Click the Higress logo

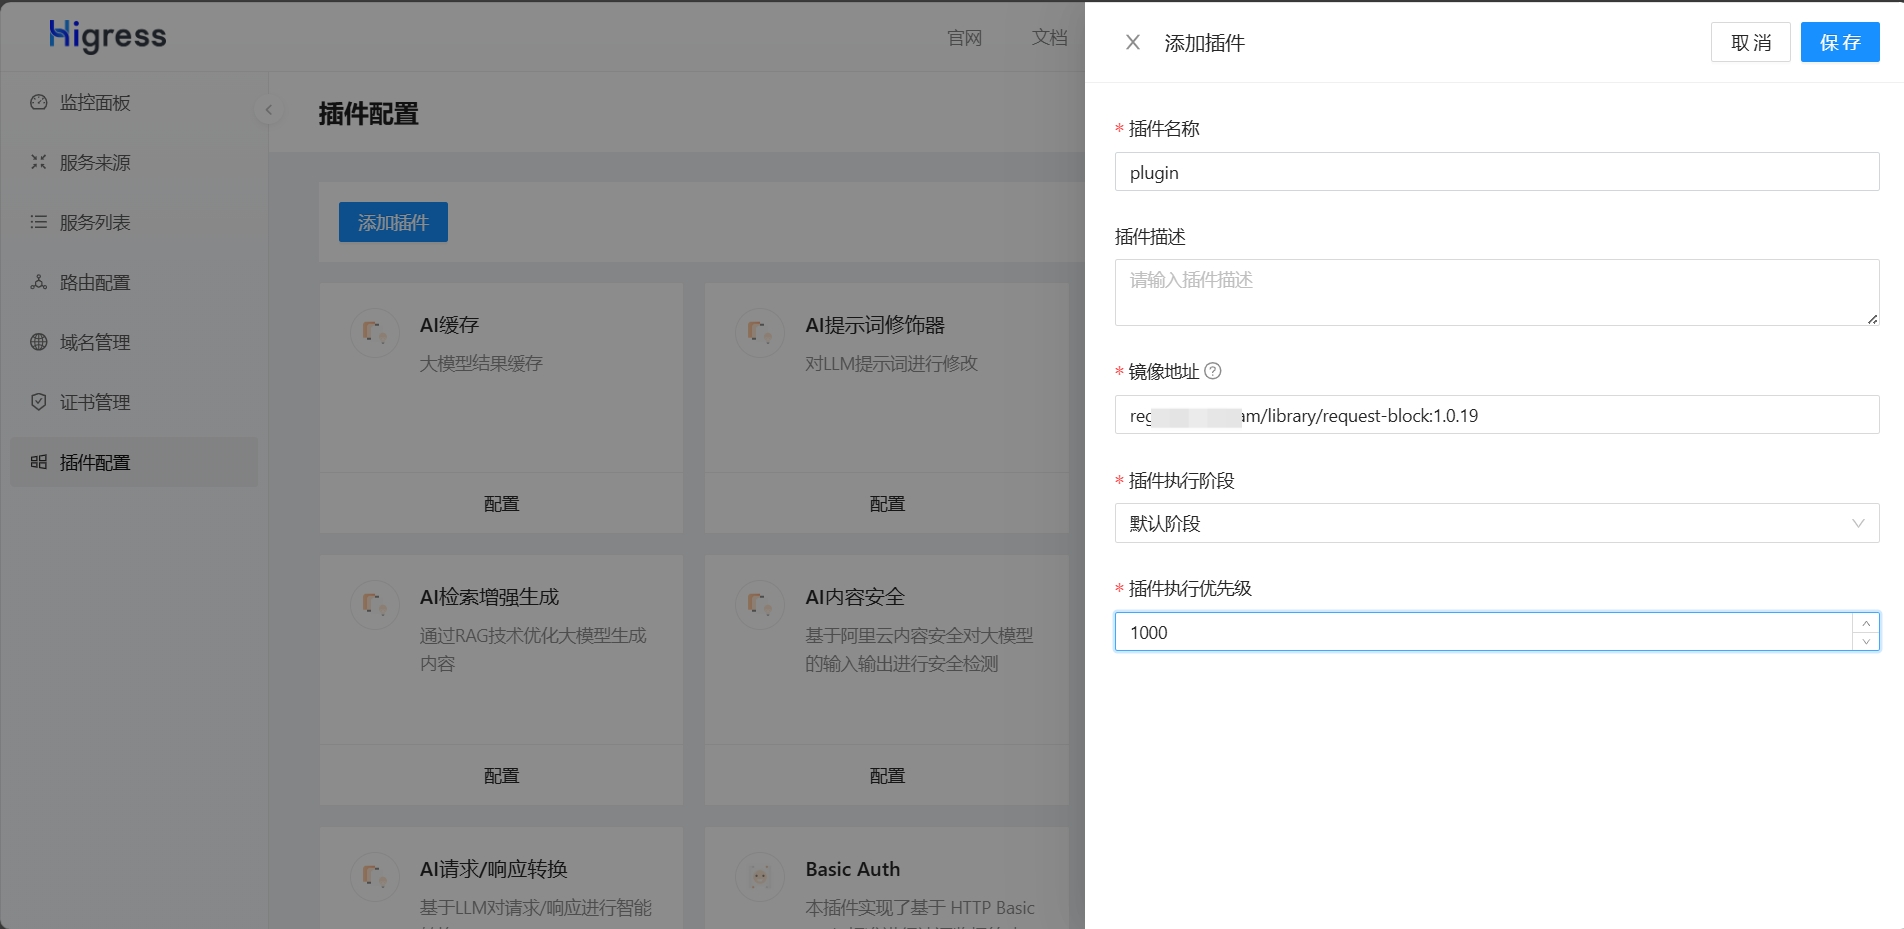pyautogui.click(x=108, y=37)
